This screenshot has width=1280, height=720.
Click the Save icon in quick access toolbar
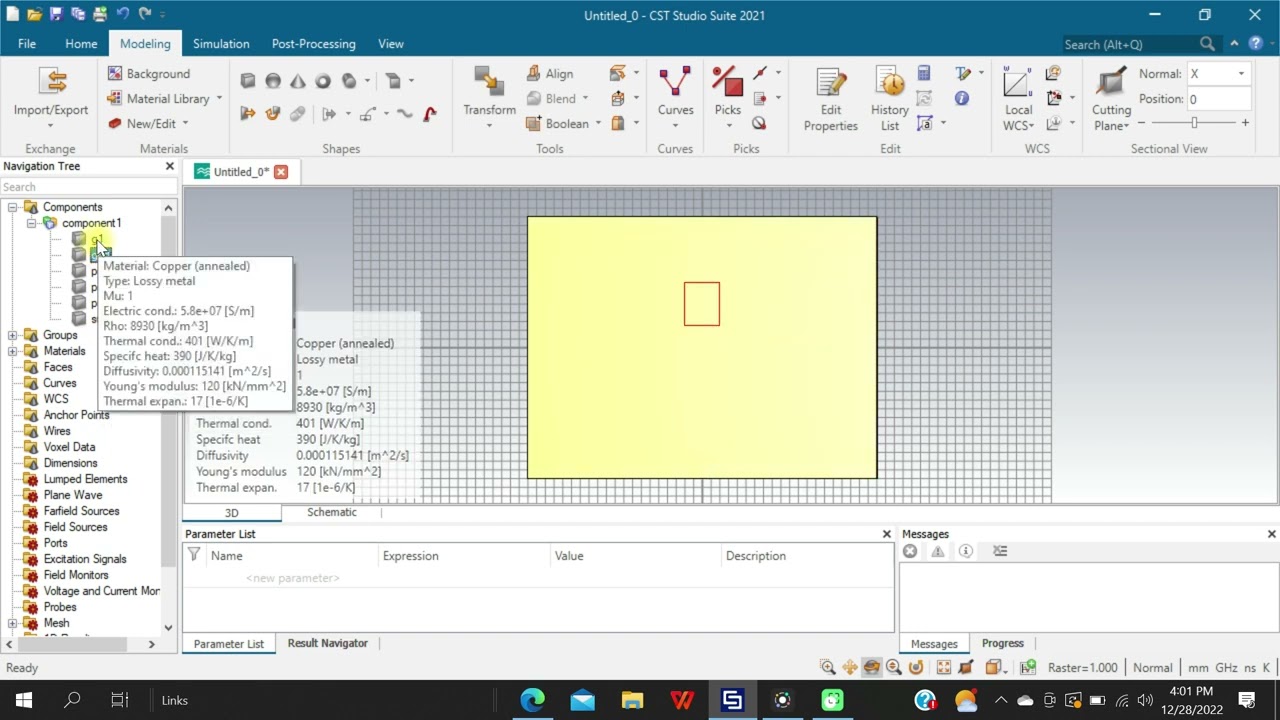point(56,14)
